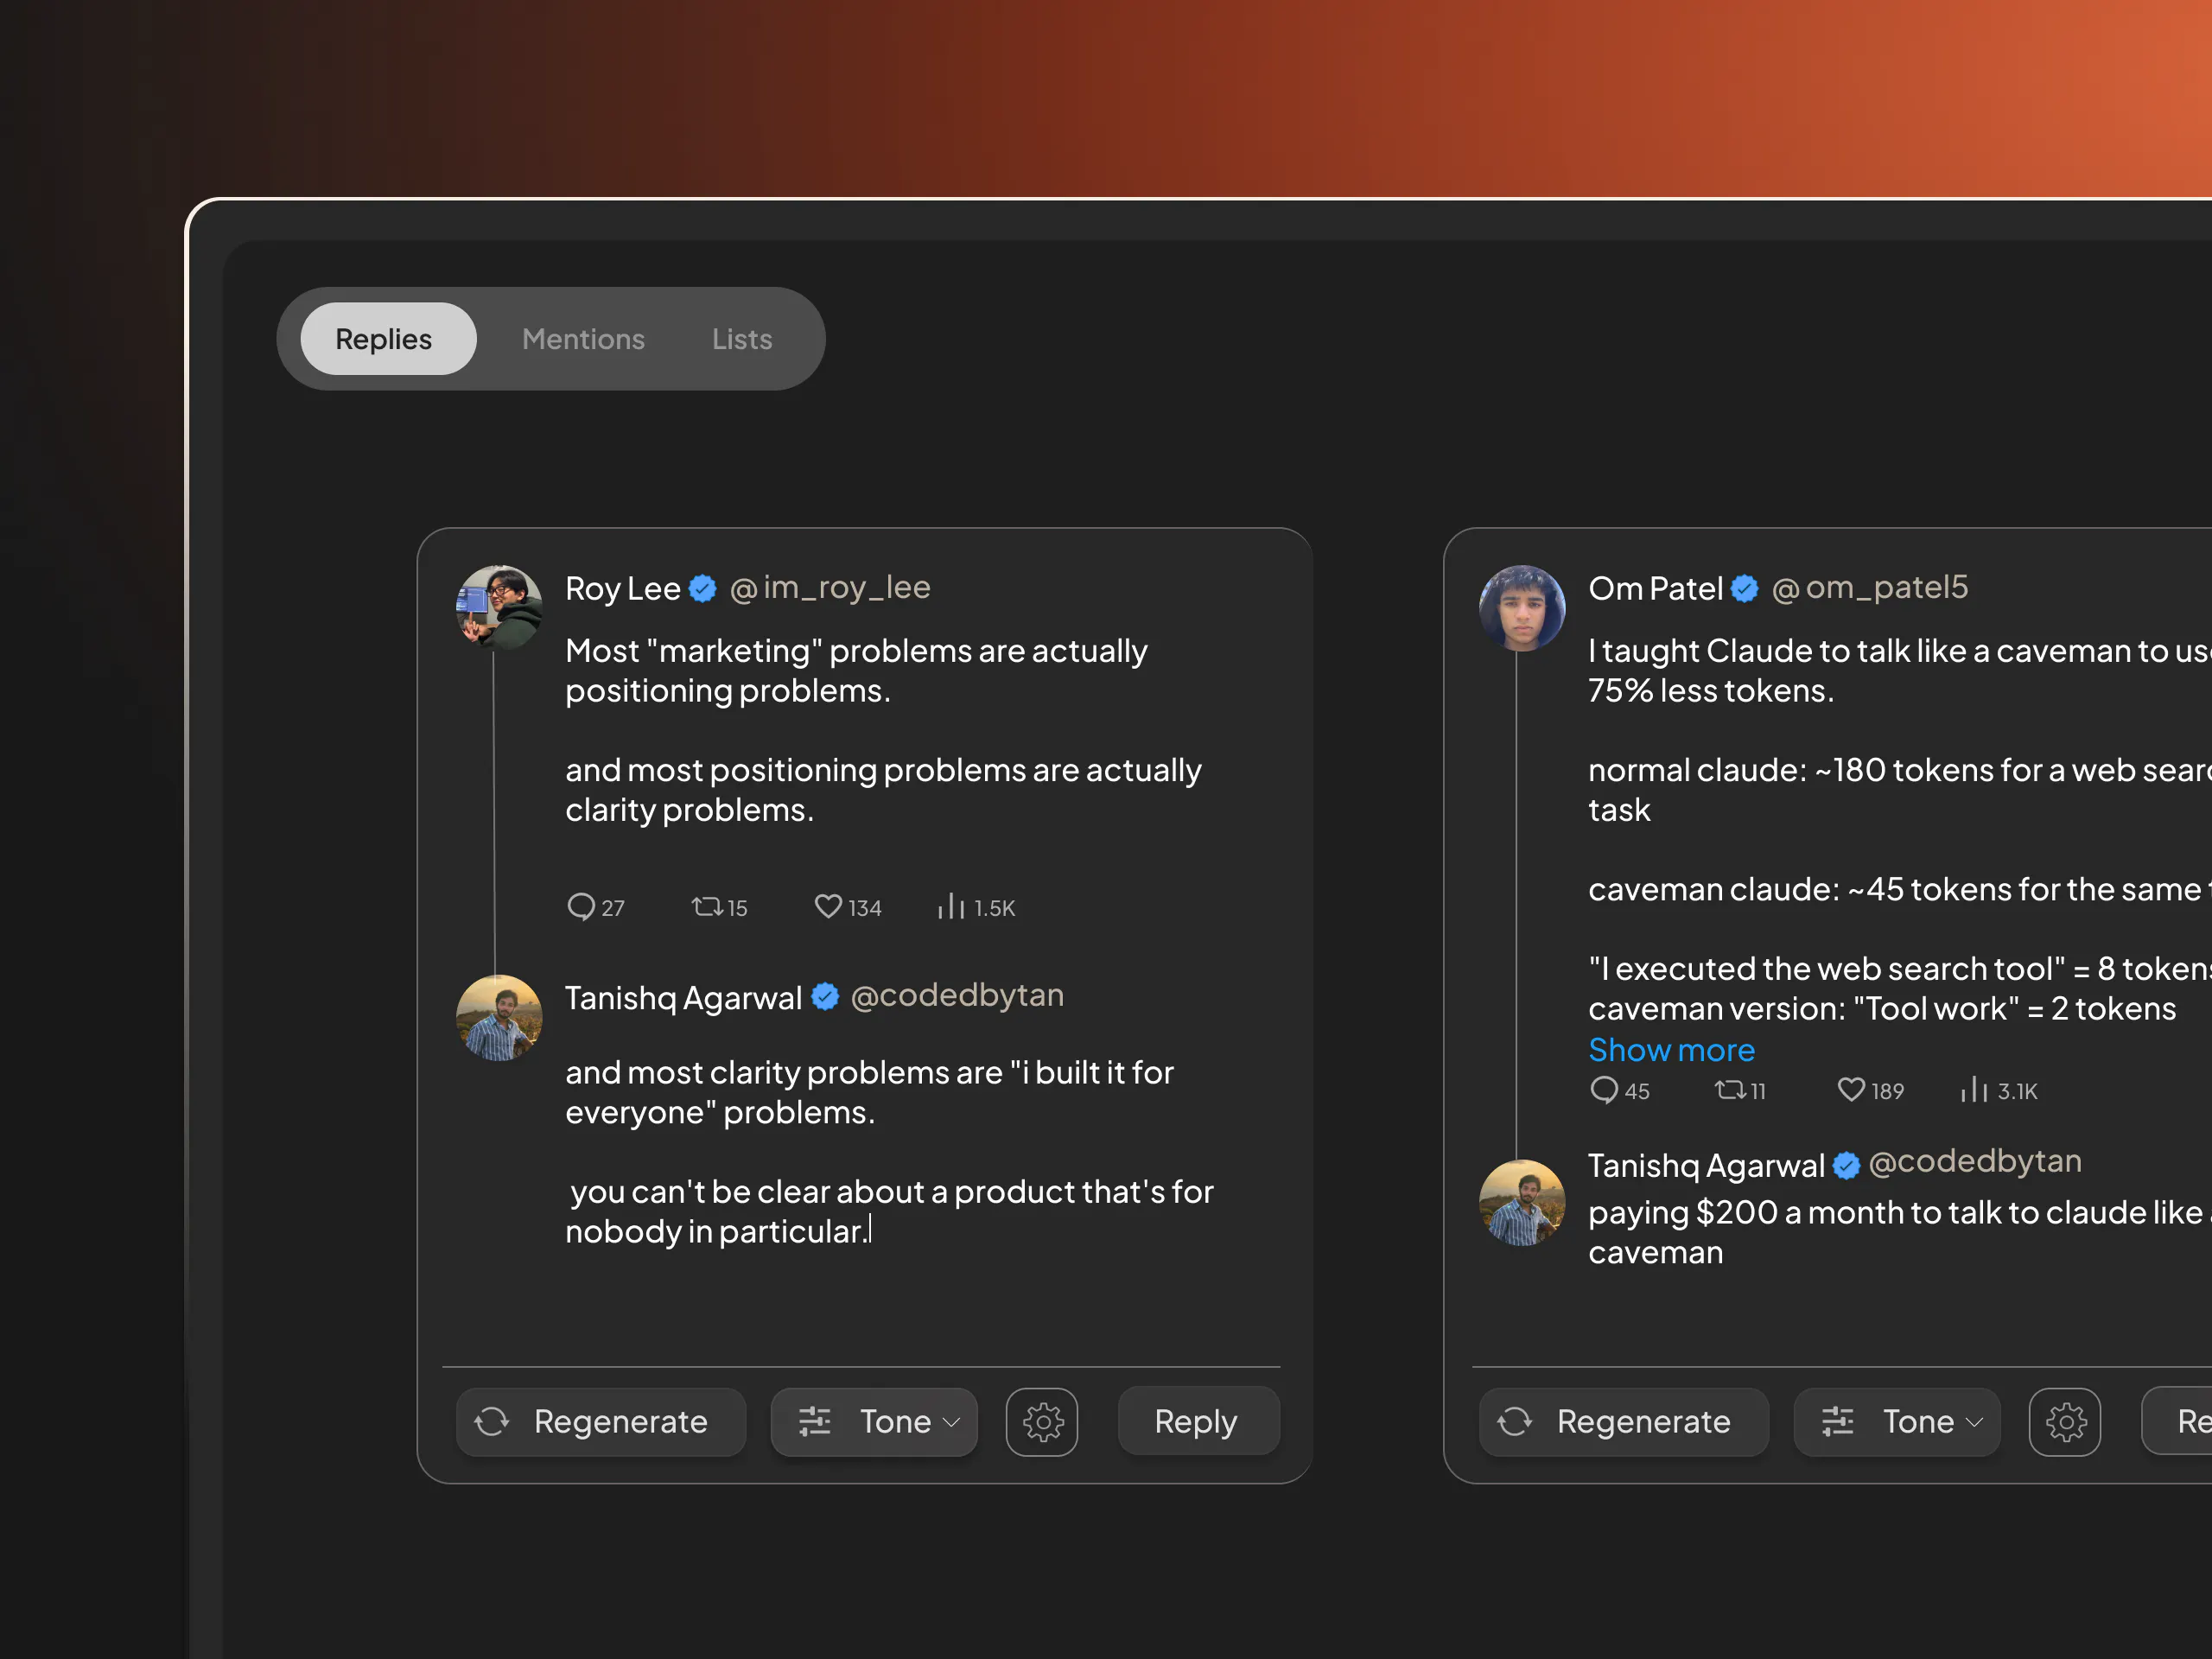Image resolution: width=2212 pixels, height=1659 pixels.
Task: Click retweet icon showing 11
Action: click(x=1730, y=1090)
